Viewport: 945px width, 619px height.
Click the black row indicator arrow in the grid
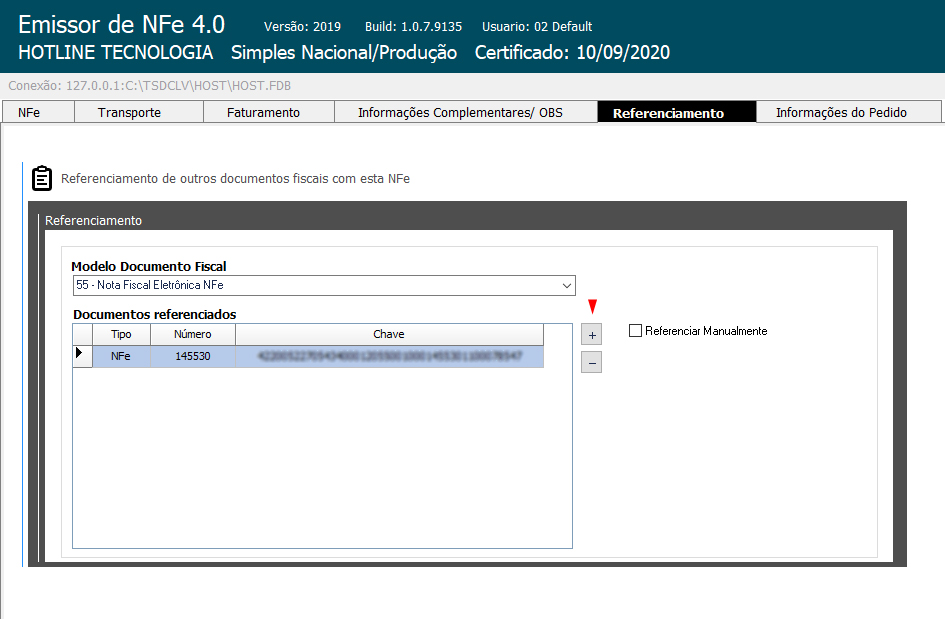(79, 353)
